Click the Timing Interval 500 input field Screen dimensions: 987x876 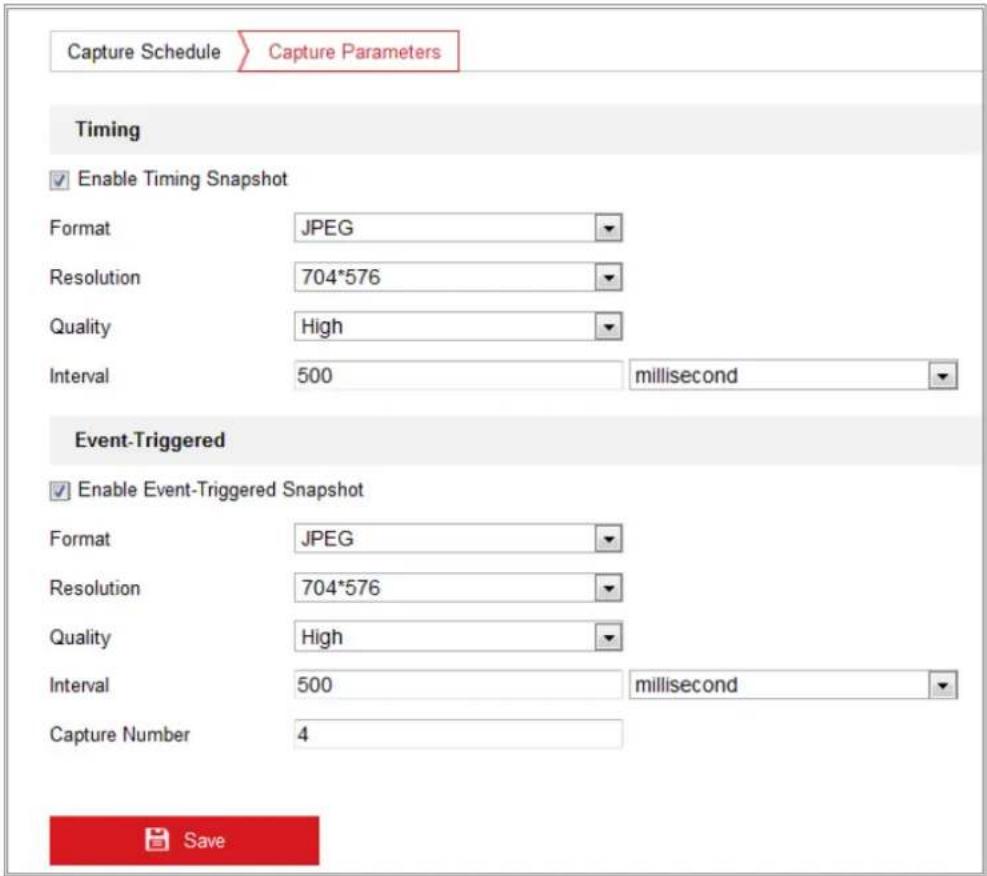458,376
